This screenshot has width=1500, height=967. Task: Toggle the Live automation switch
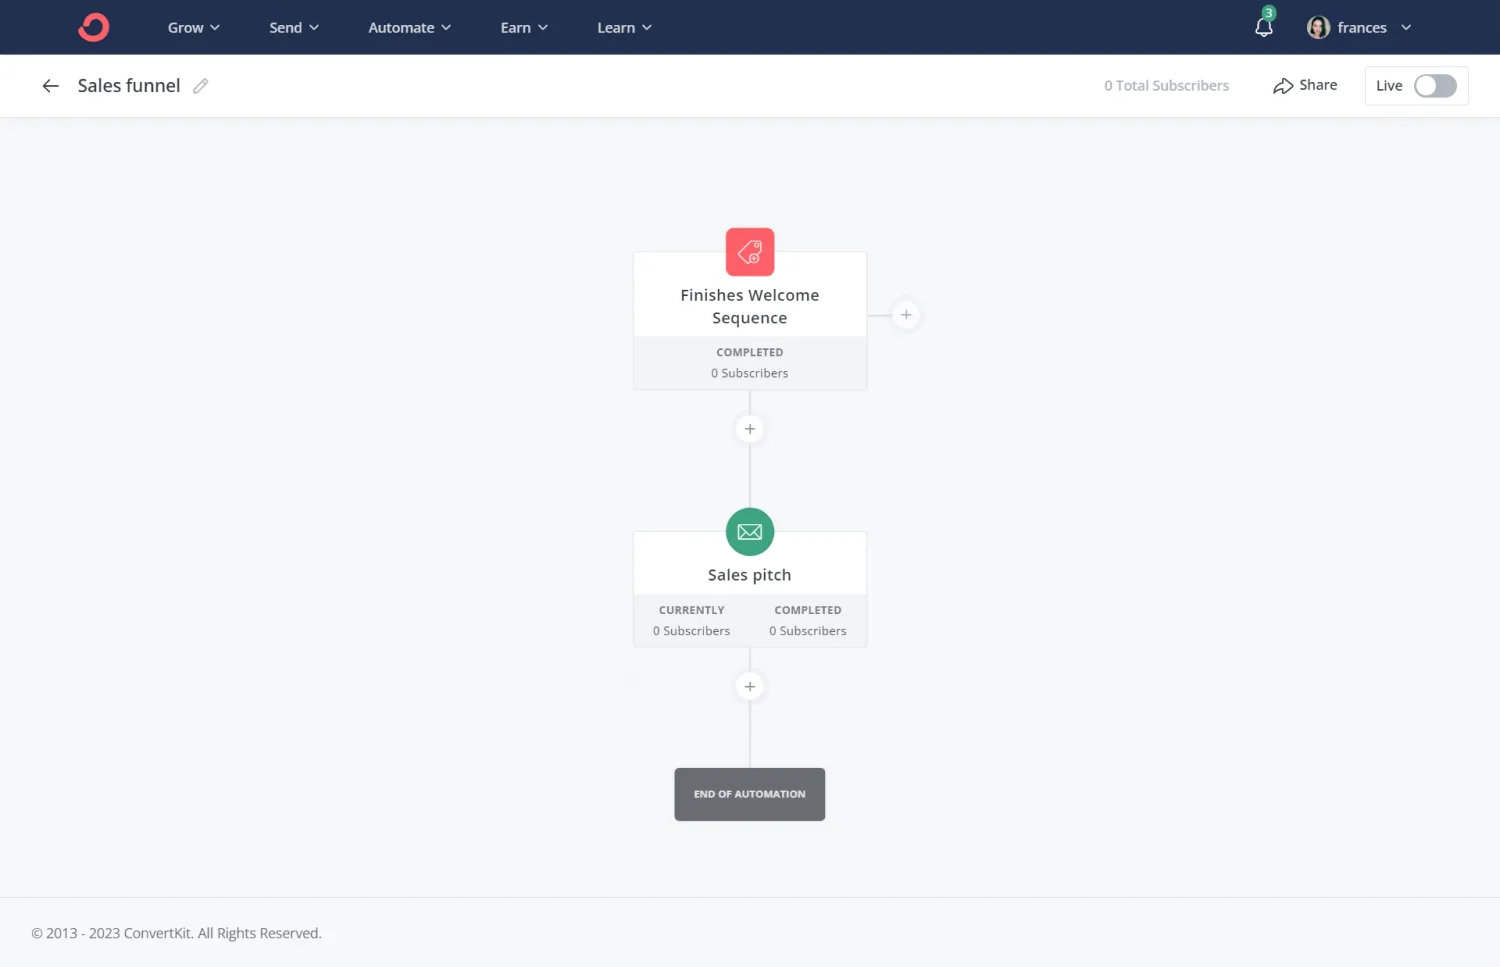(x=1434, y=86)
